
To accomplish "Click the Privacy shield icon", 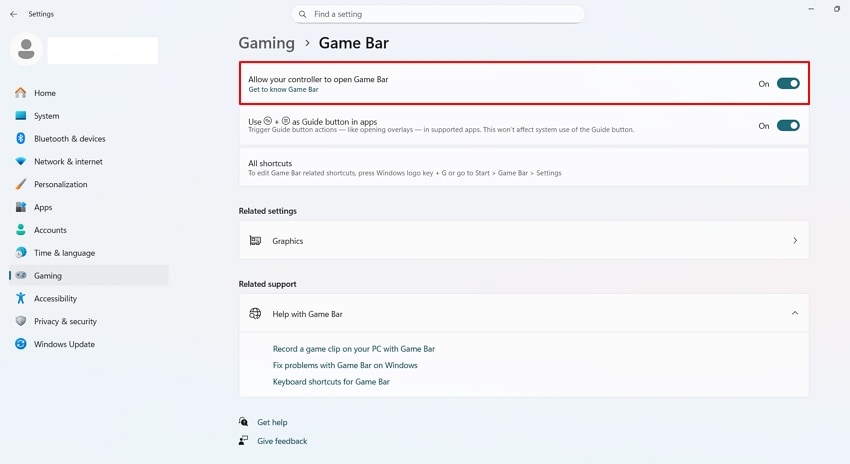I will click(21, 321).
